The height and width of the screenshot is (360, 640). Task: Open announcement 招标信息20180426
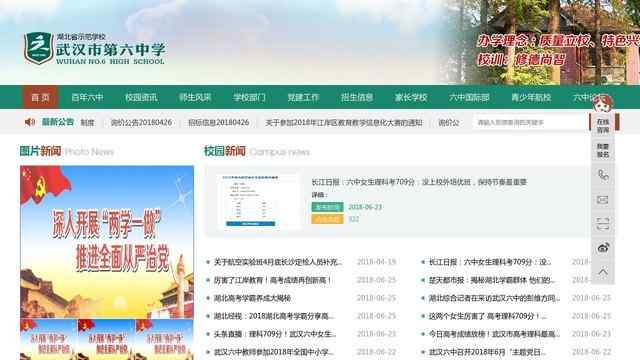pos(218,122)
